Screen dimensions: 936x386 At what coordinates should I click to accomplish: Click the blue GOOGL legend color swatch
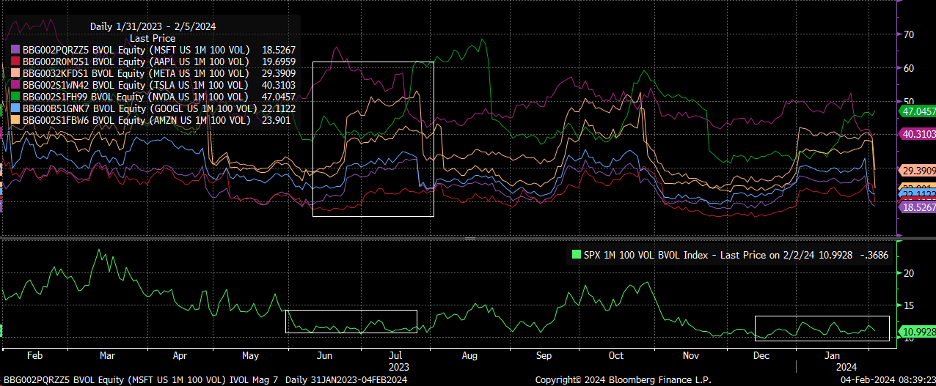(x=17, y=109)
